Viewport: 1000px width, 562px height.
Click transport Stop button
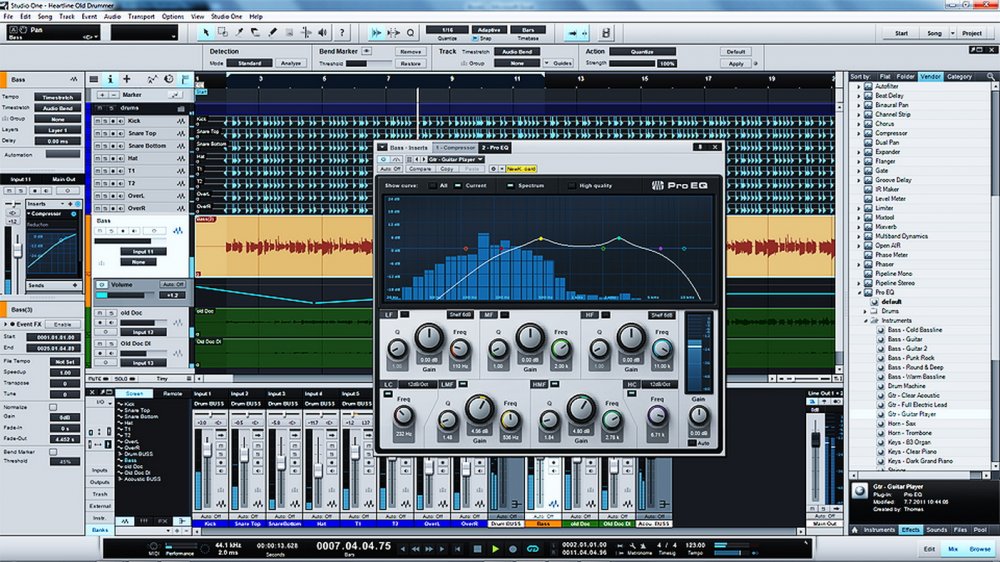(477, 549)
